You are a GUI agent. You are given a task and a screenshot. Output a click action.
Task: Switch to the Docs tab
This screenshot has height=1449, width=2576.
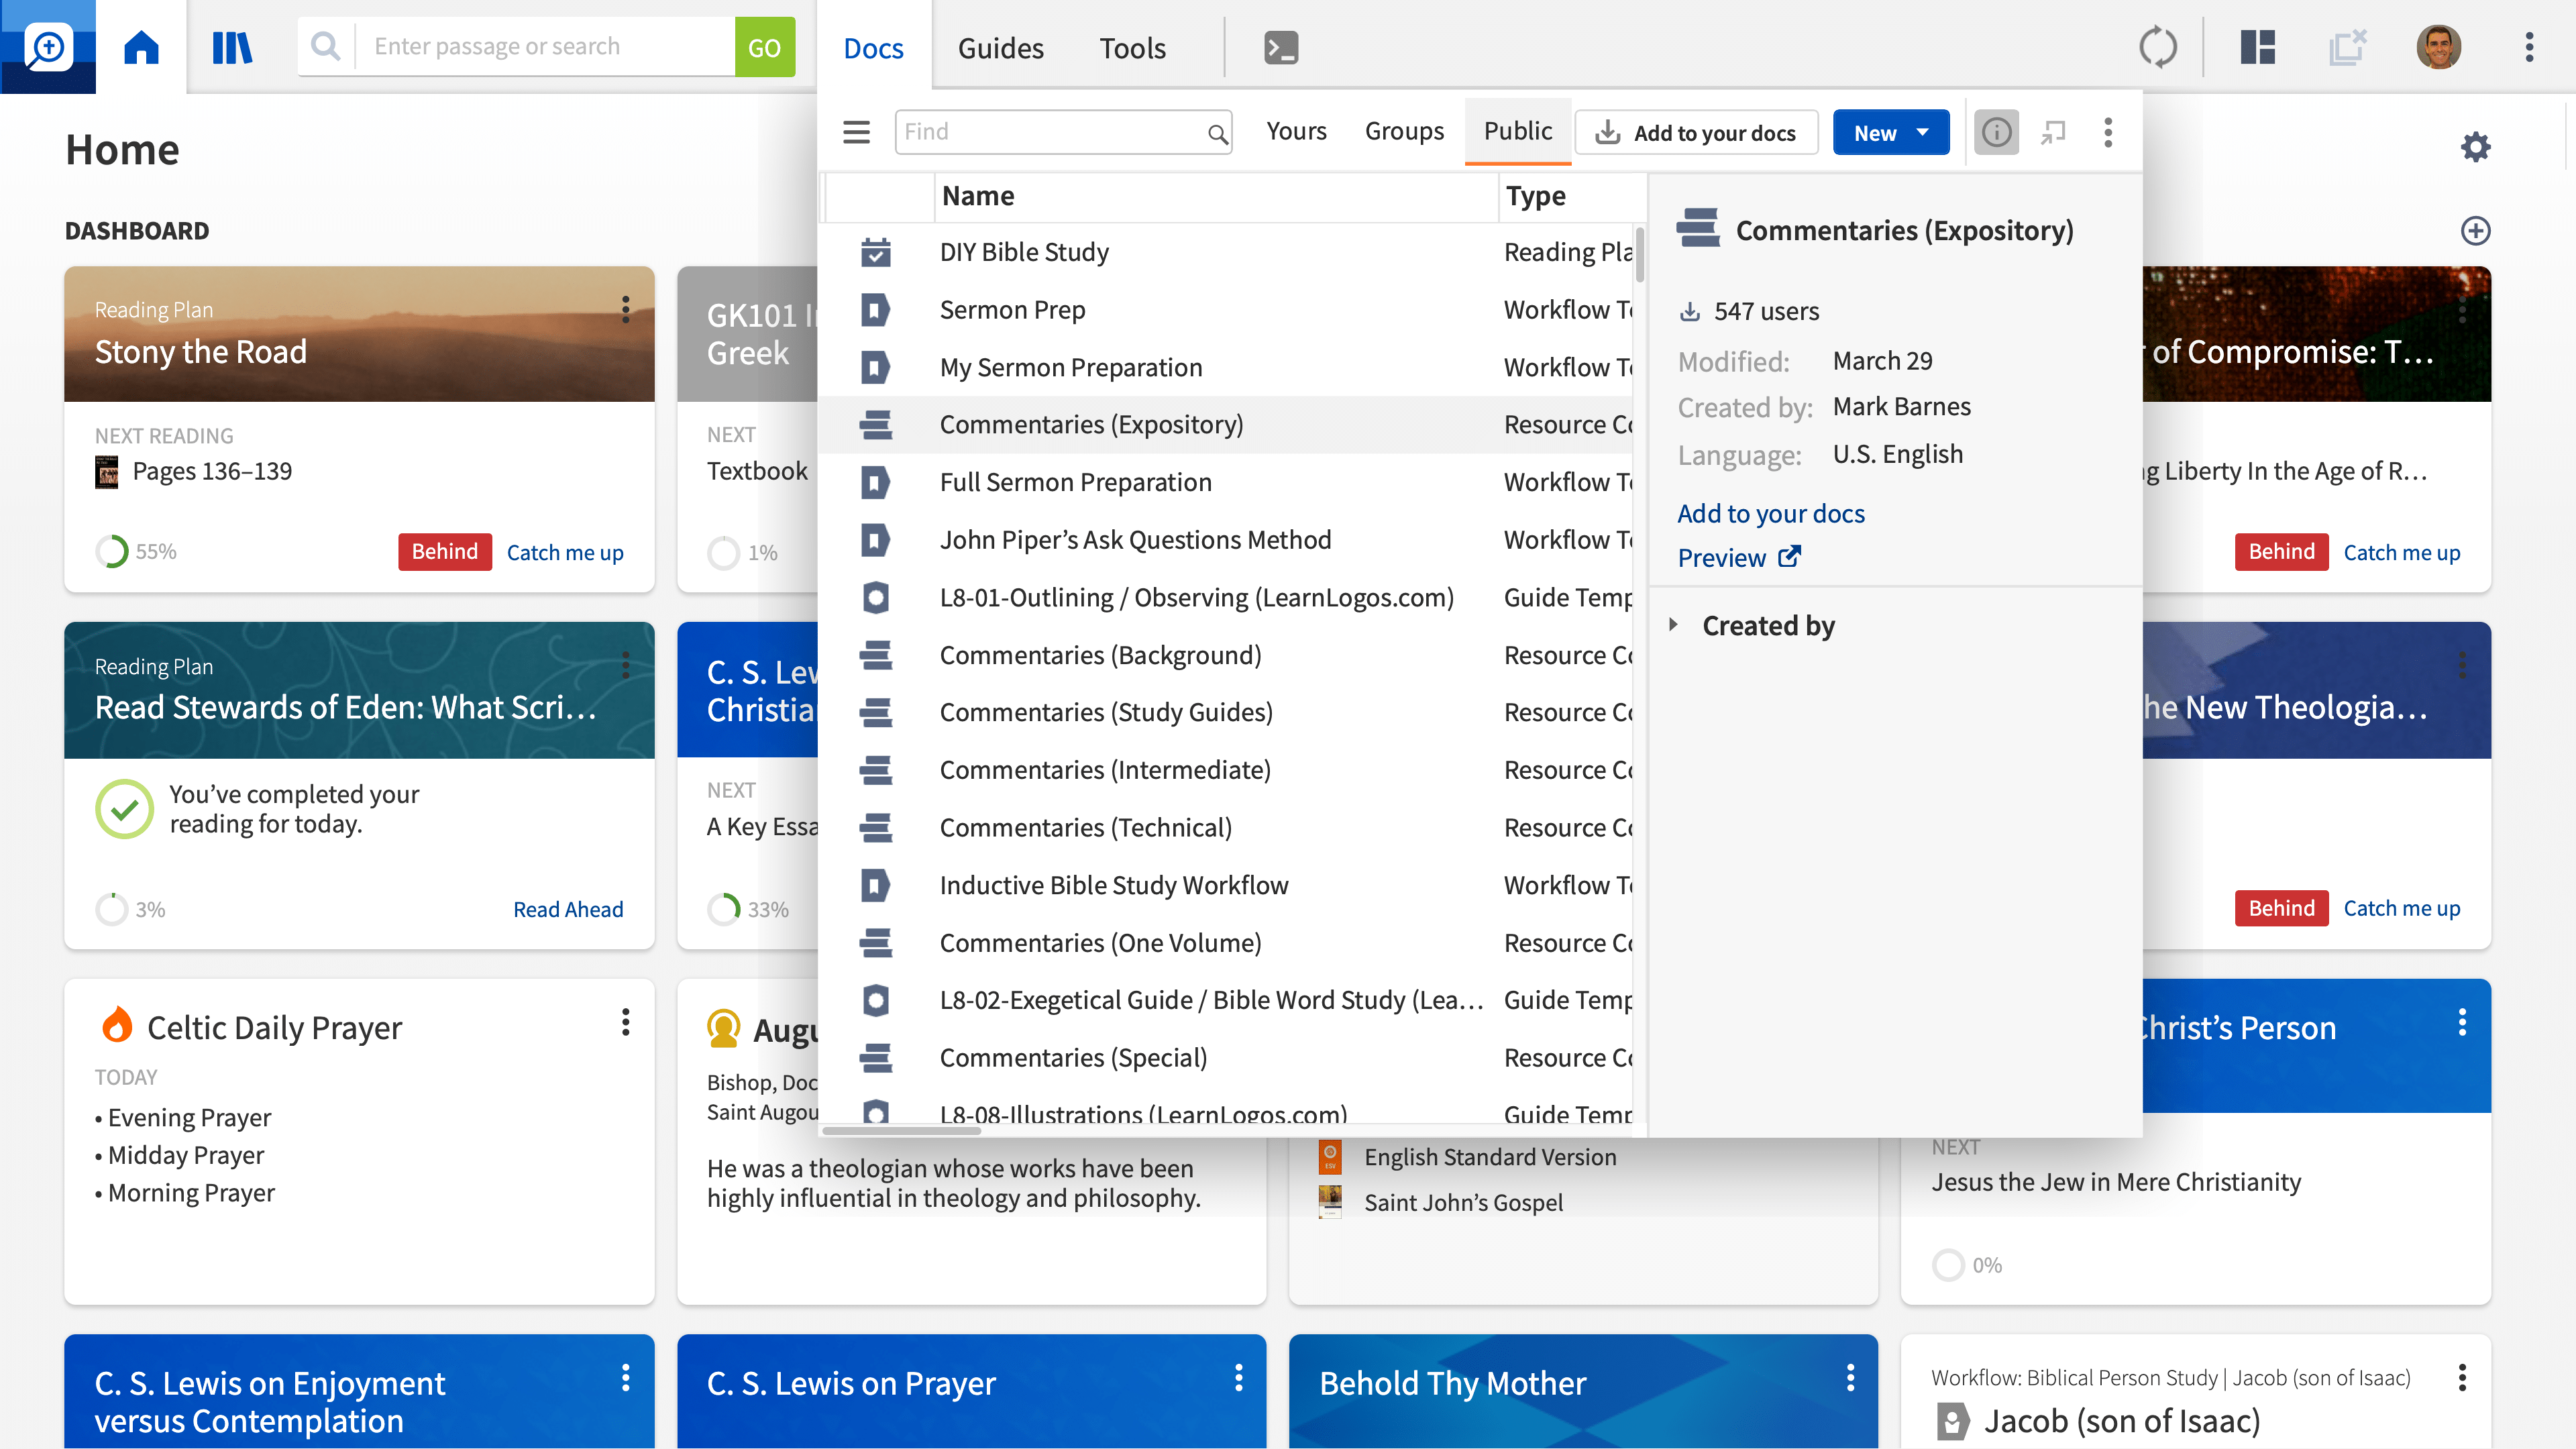873,47
